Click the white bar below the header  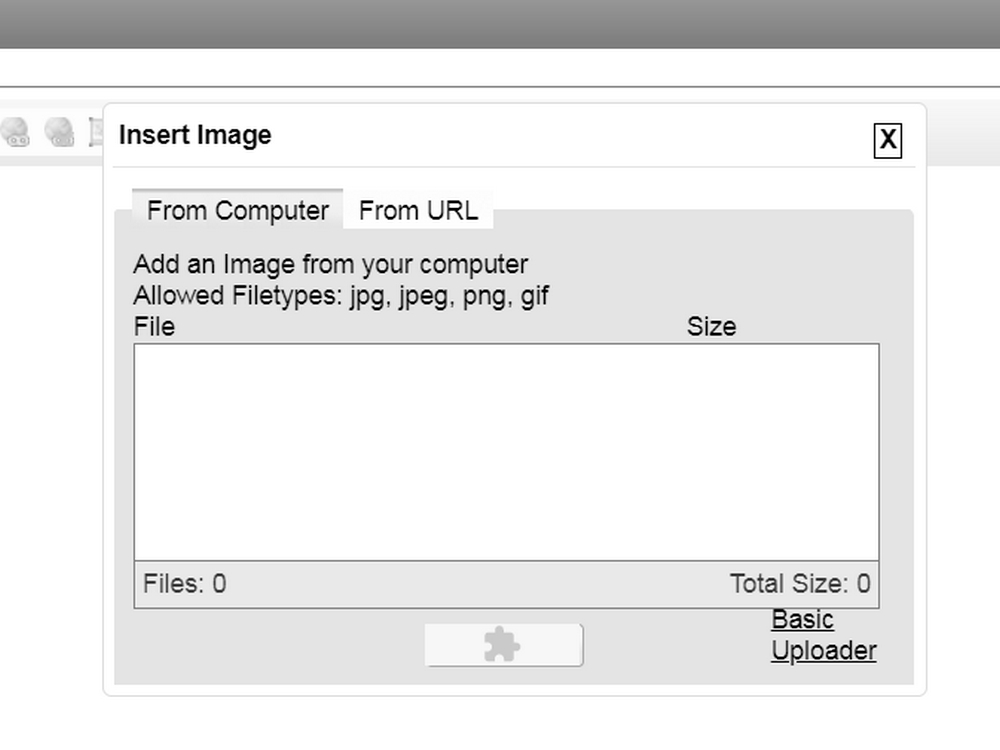500,67
